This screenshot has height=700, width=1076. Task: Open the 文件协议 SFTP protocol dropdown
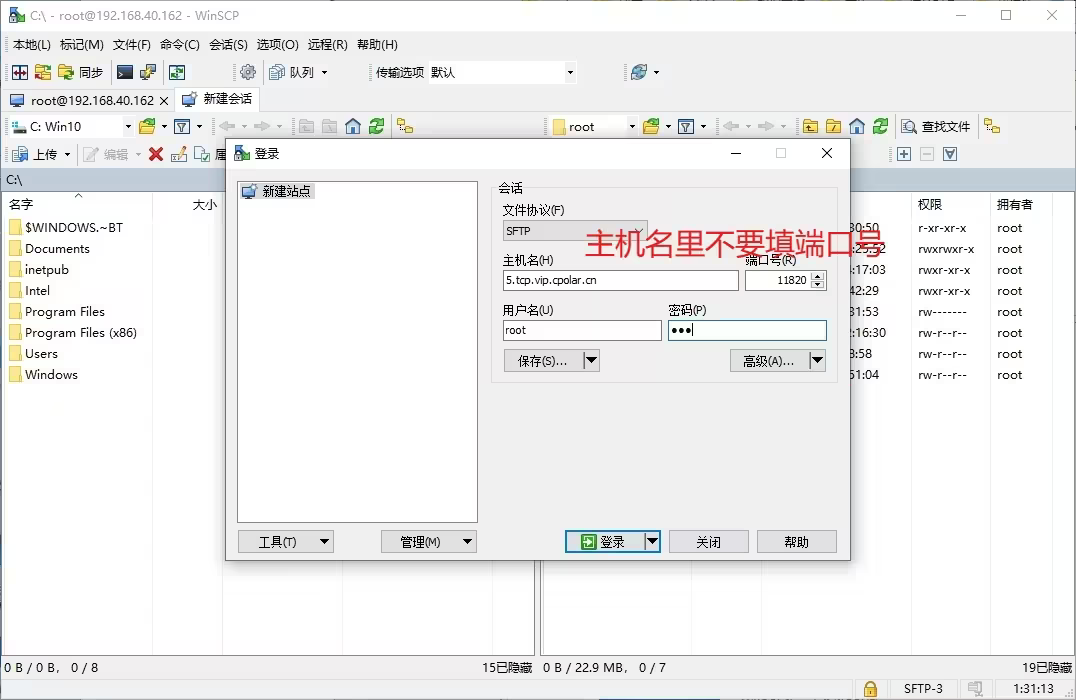coord(575,231)
